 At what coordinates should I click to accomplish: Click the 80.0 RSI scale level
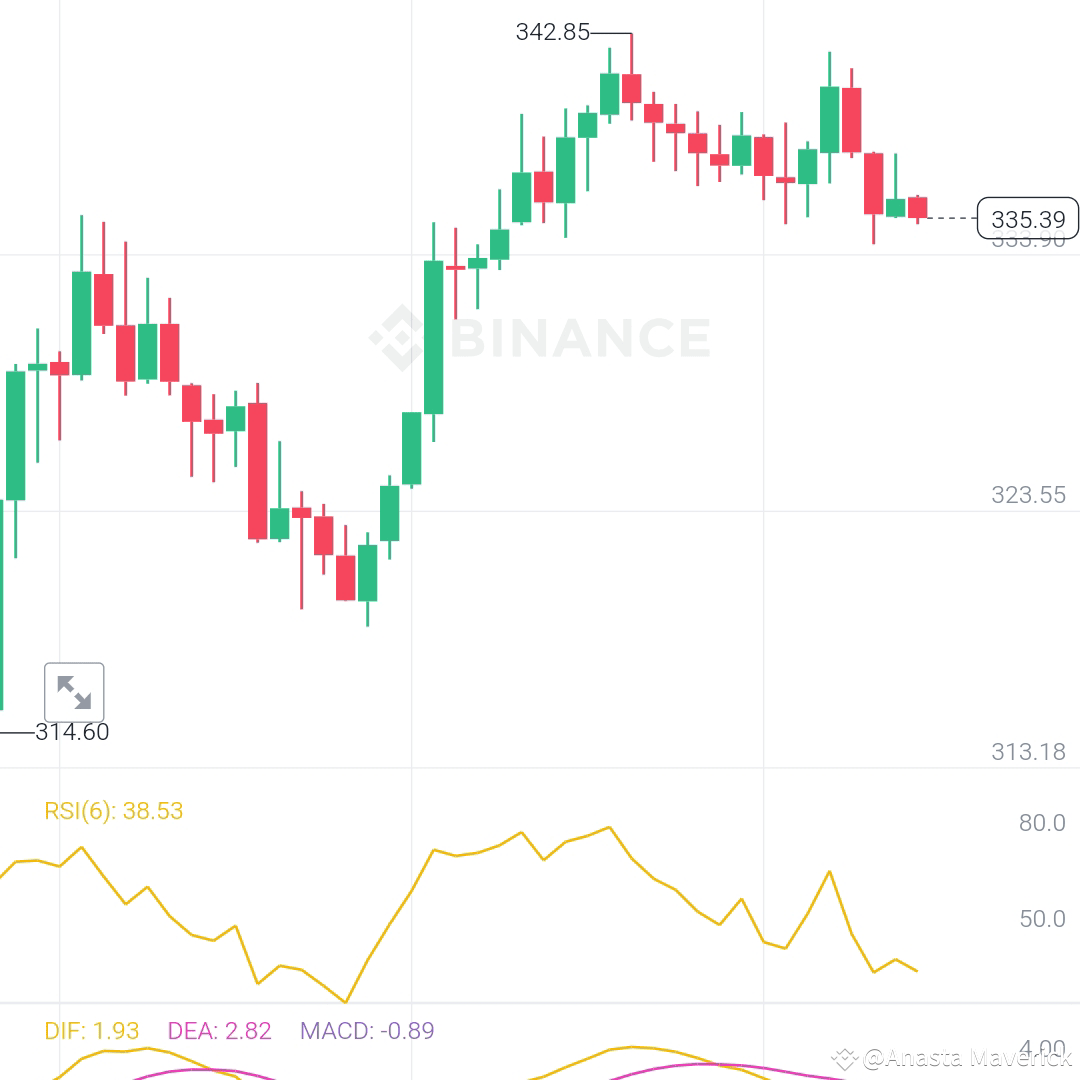1040,824
